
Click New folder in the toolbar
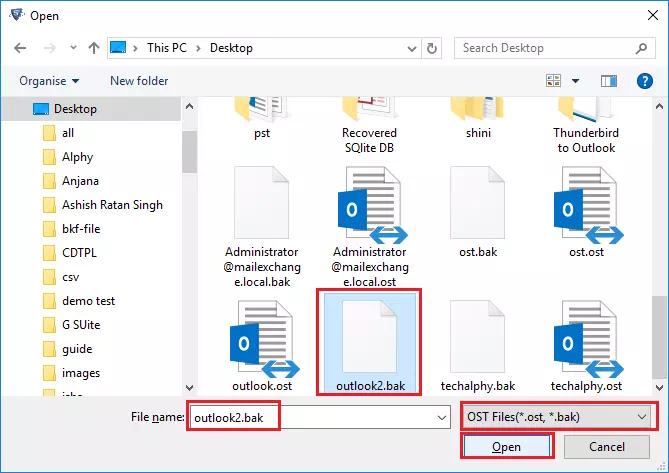[139, 81]
